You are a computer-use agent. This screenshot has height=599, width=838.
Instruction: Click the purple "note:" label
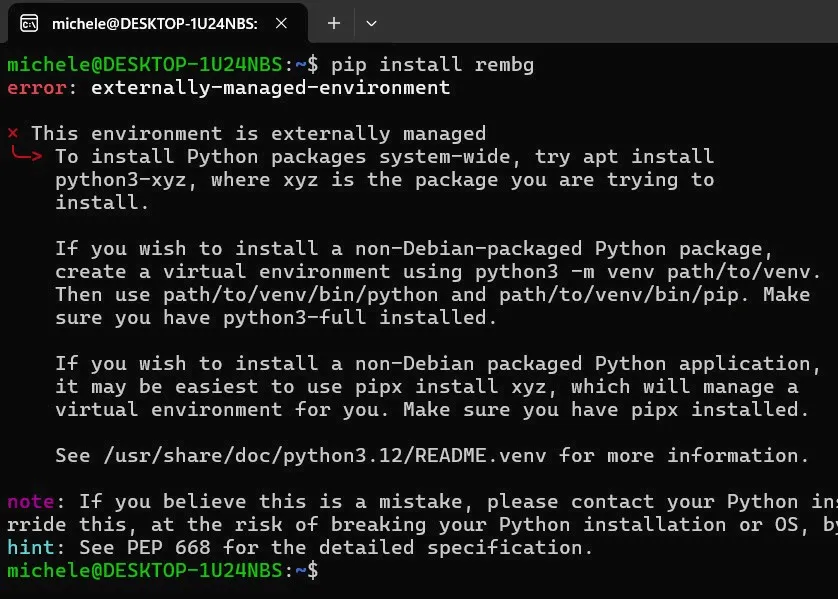point(31,501)
